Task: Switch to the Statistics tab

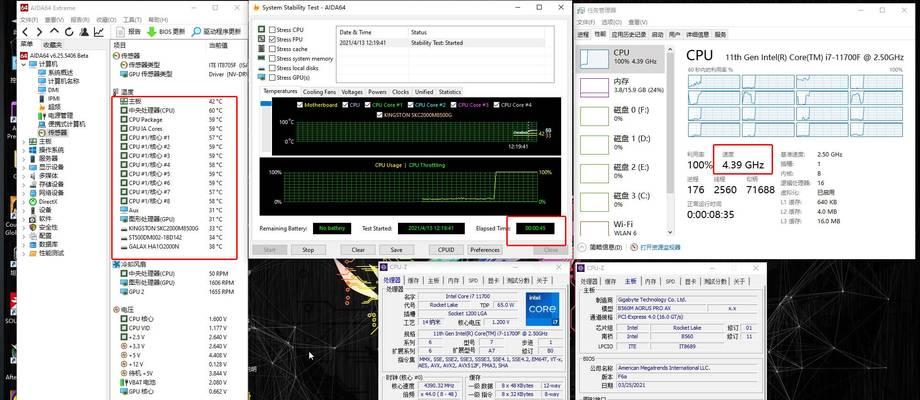Action: [449, 92]
